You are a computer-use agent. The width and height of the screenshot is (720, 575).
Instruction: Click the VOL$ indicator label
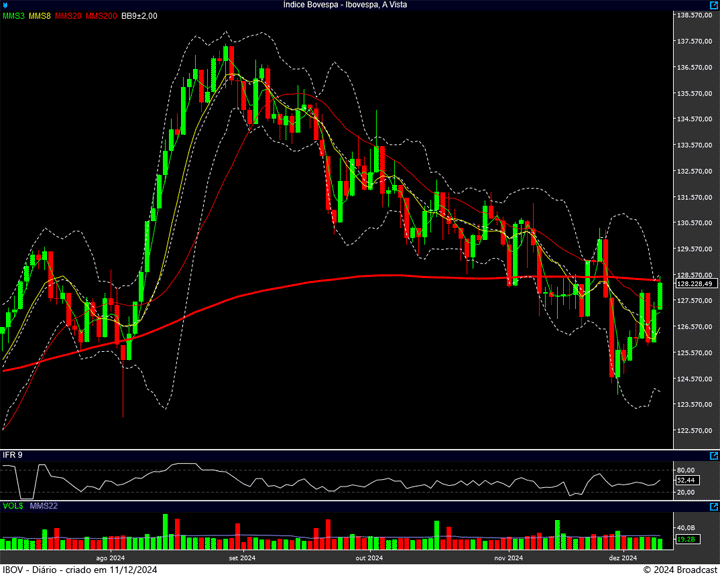pos(12,507)
